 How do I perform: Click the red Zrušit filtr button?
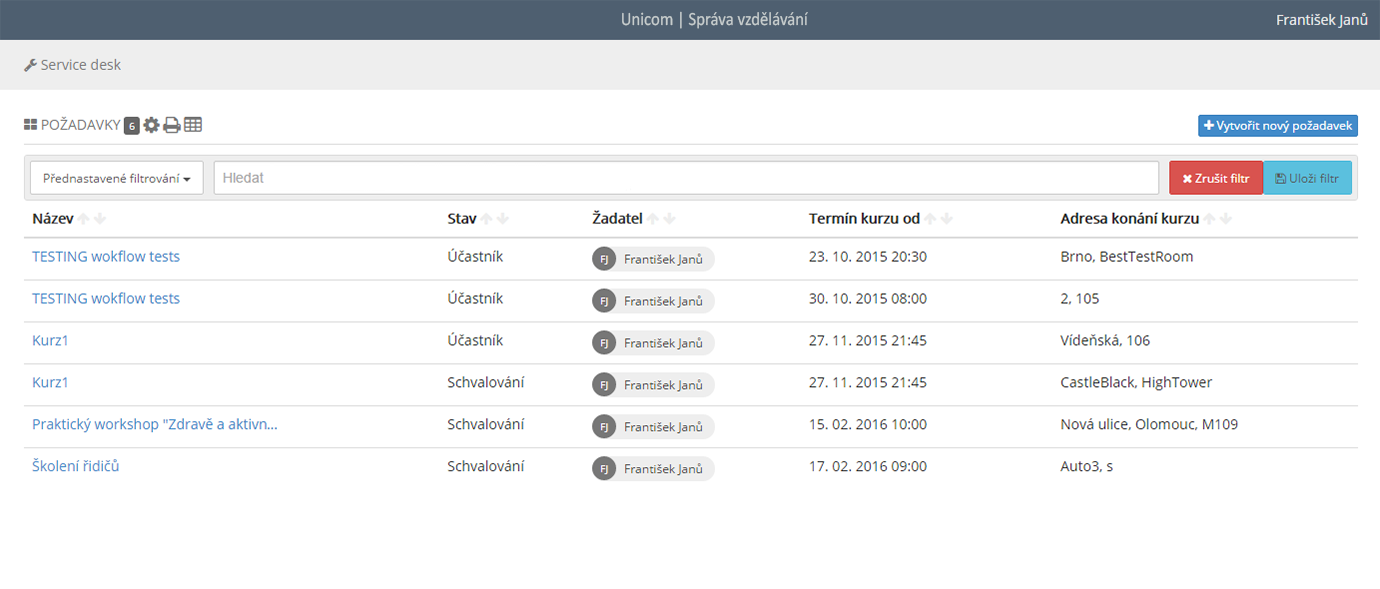(1216, 178)
